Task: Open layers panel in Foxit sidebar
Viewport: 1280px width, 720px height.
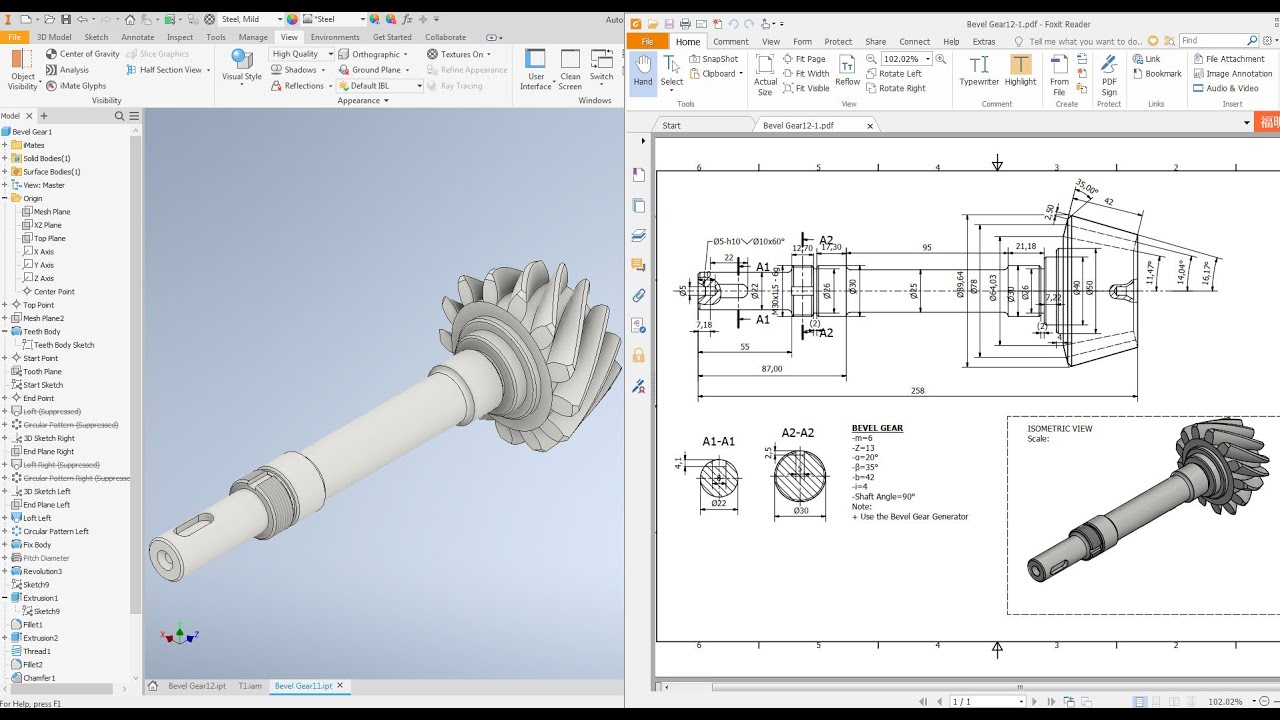Action: click(x=638, y=235)
